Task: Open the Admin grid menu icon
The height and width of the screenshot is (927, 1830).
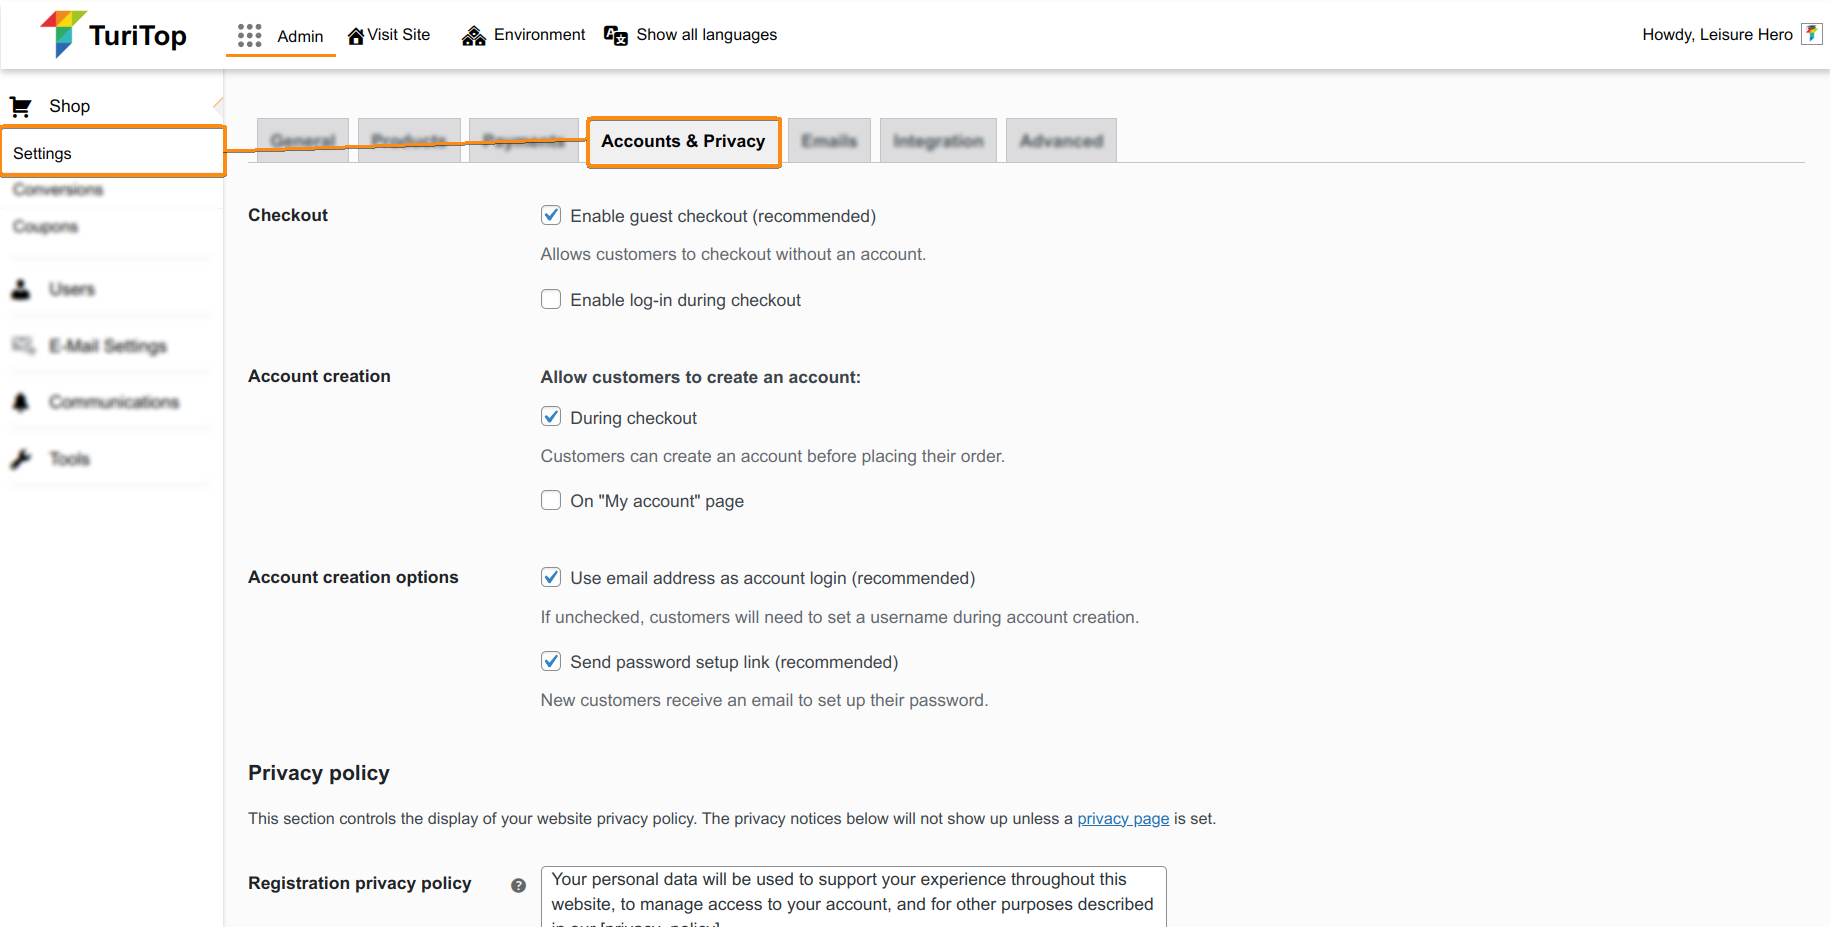Action: (249, 36)
